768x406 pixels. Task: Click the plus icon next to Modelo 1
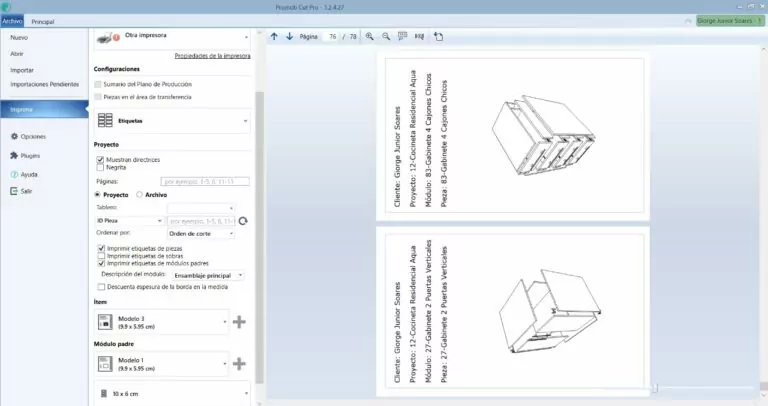[239, 363]
